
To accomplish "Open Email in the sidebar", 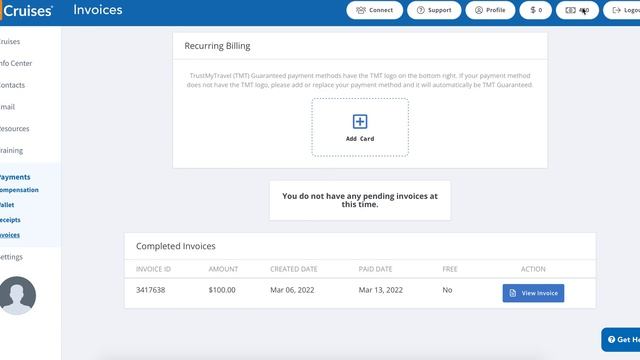I will (7, 107).
